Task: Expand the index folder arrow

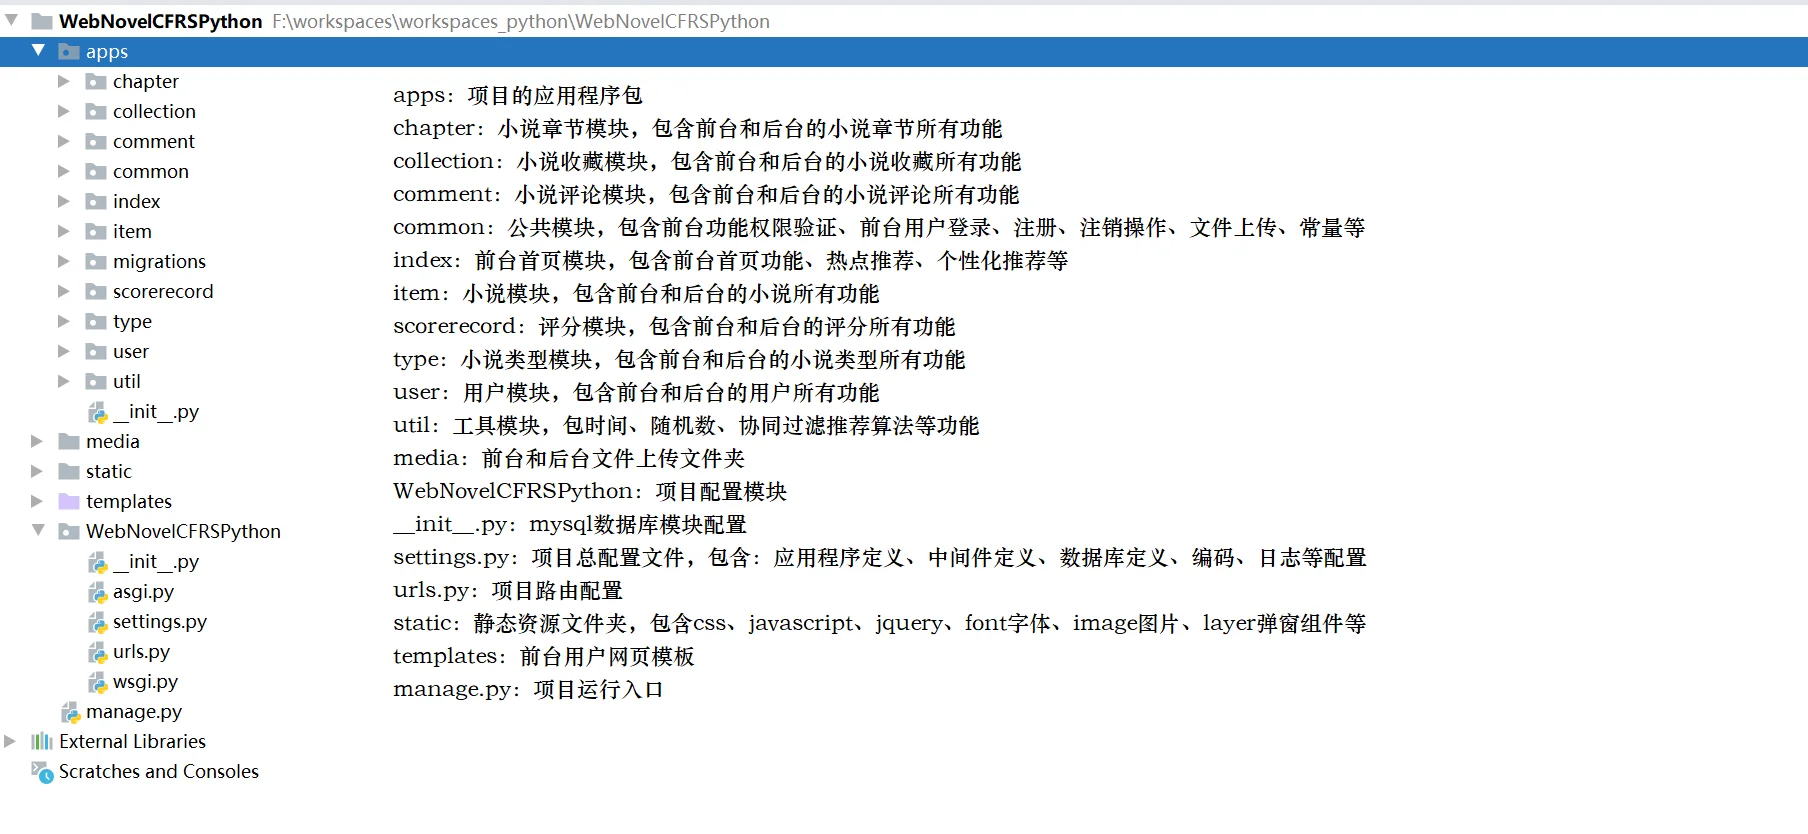Action: [x=64, y=201]
